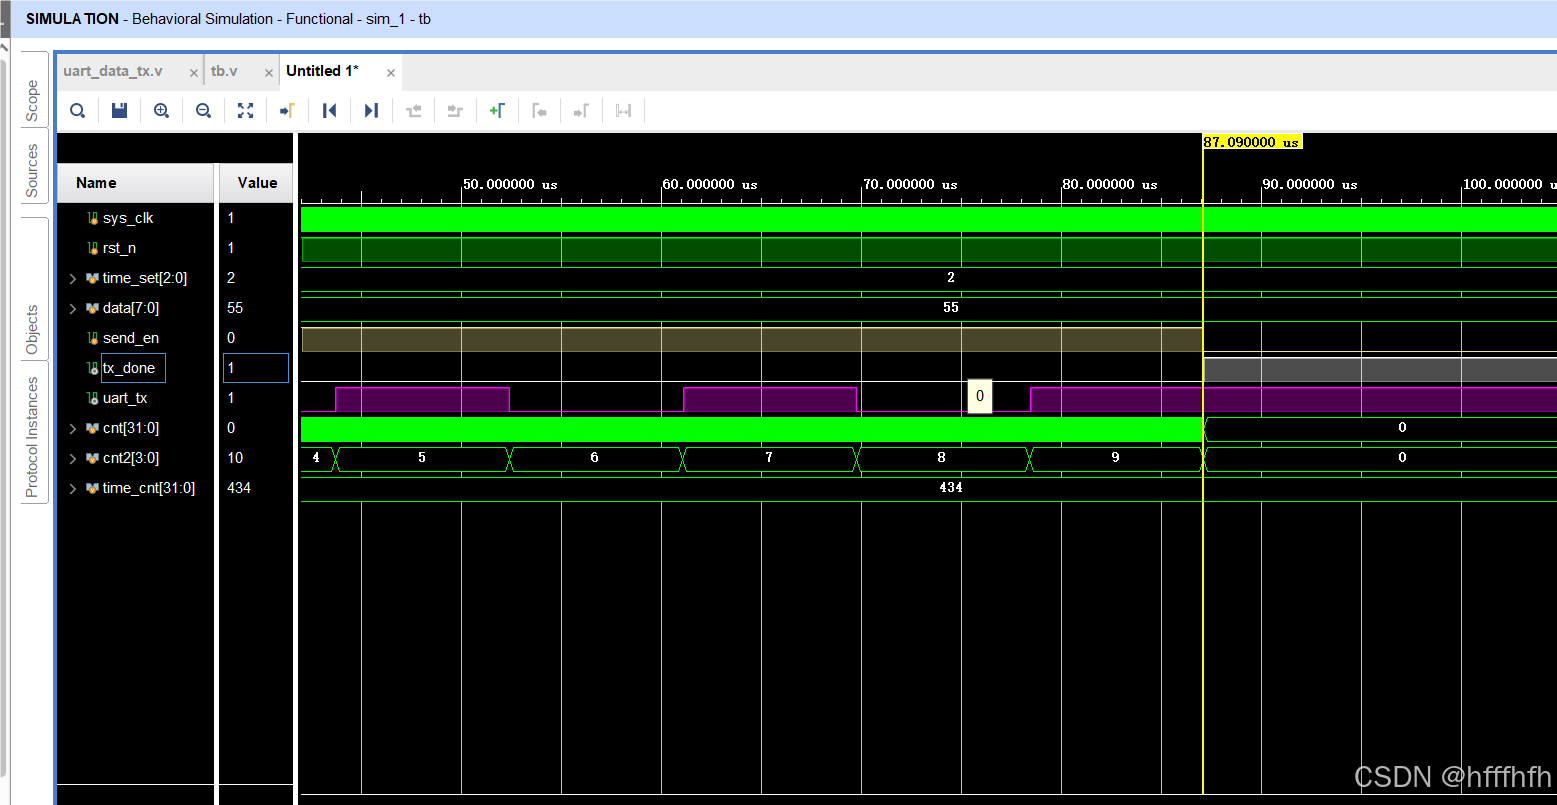Add a marker with green plus icon
1557x805 pixels.
(x=497, y=110)
